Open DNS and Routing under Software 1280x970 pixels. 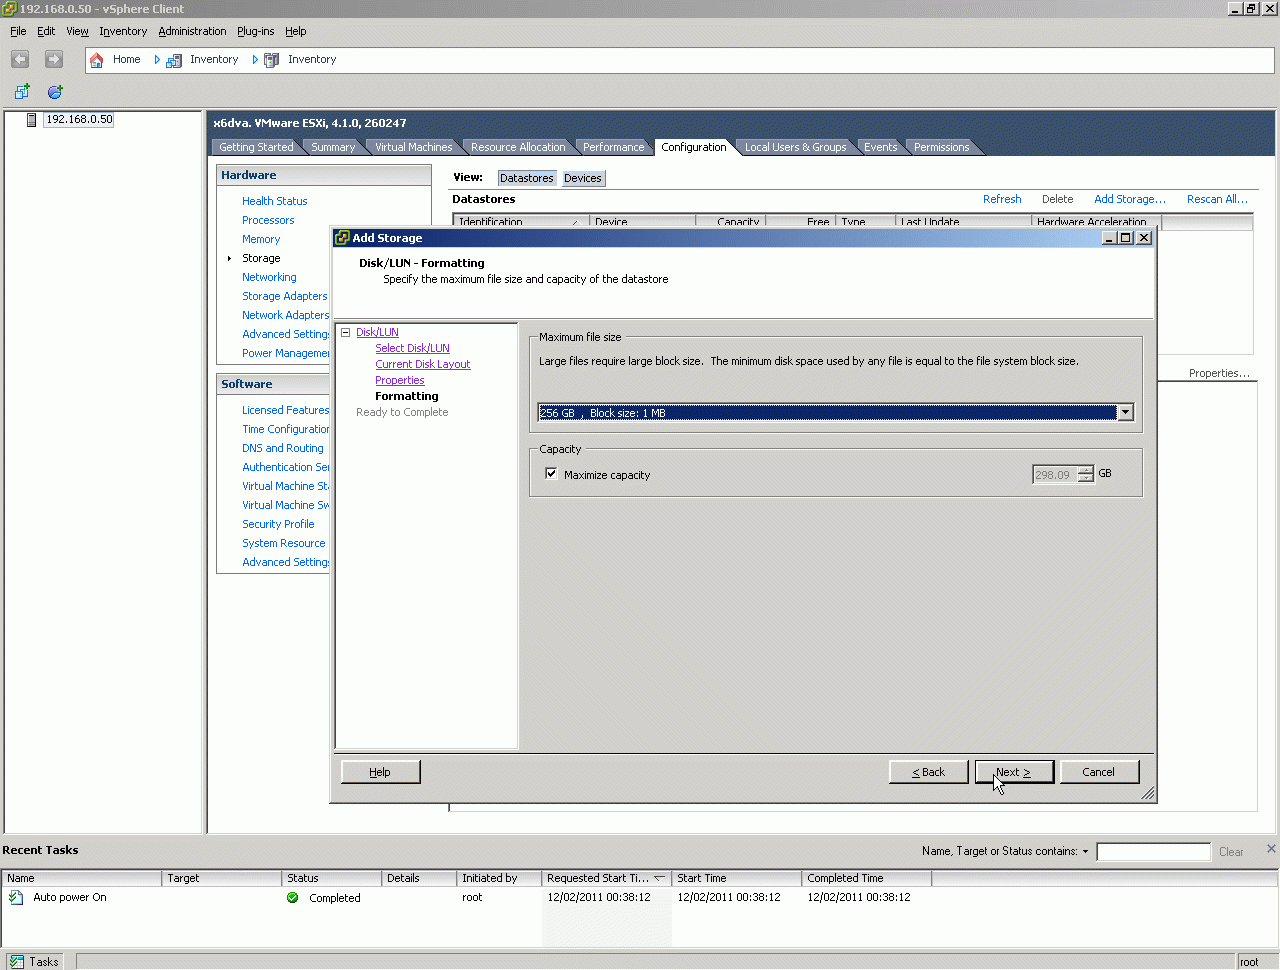coord(283,448)
